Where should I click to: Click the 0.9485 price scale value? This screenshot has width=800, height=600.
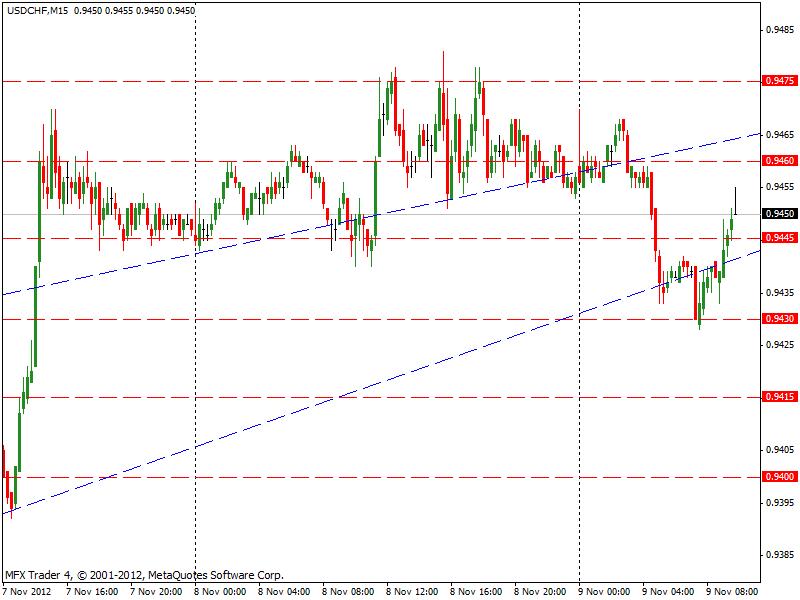coord(780,30)
